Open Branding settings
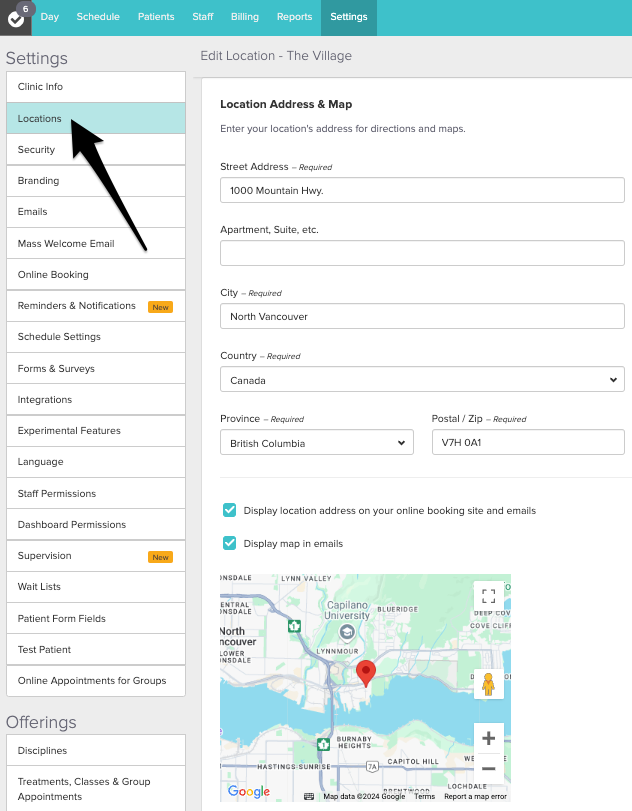The height and width of the screenshot is (811, 632). (96, 181)
